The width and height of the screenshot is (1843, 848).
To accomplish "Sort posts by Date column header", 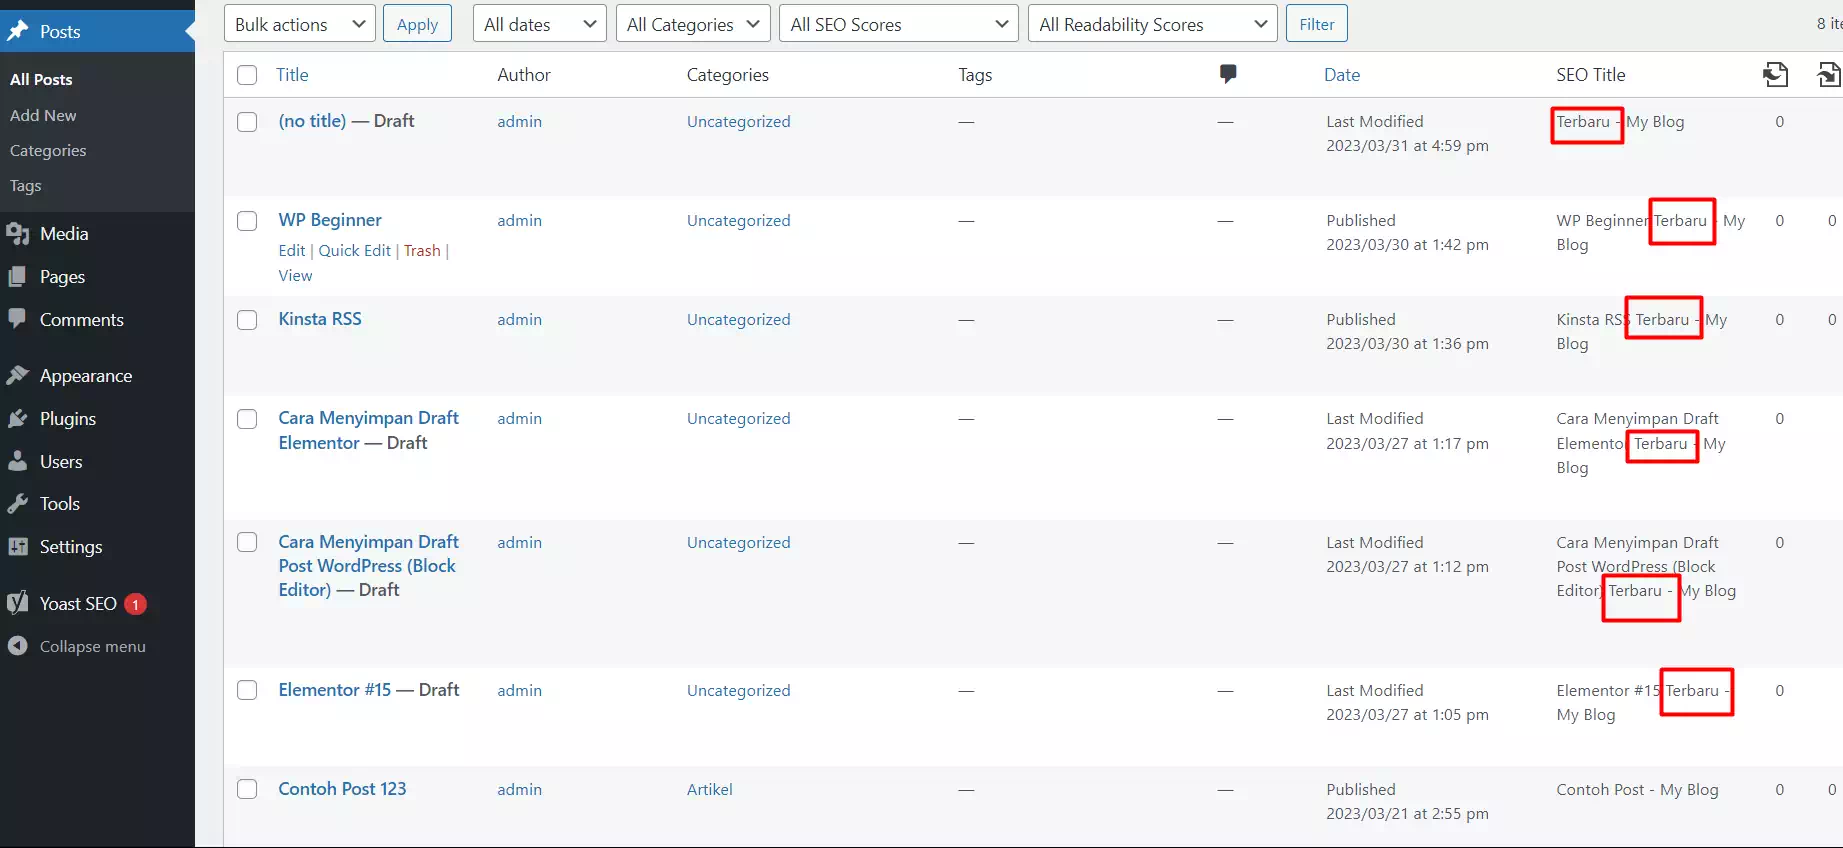I will [1342, 75].
